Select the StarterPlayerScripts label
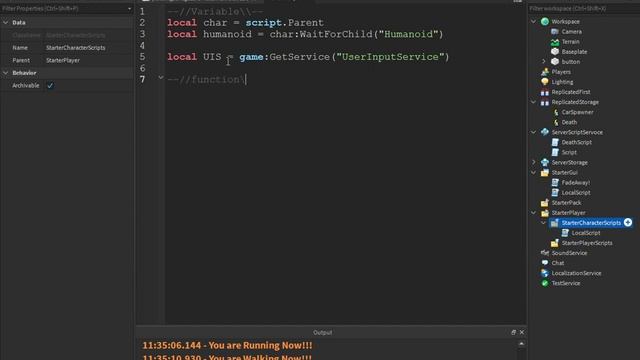 click(x=587, y=243)
